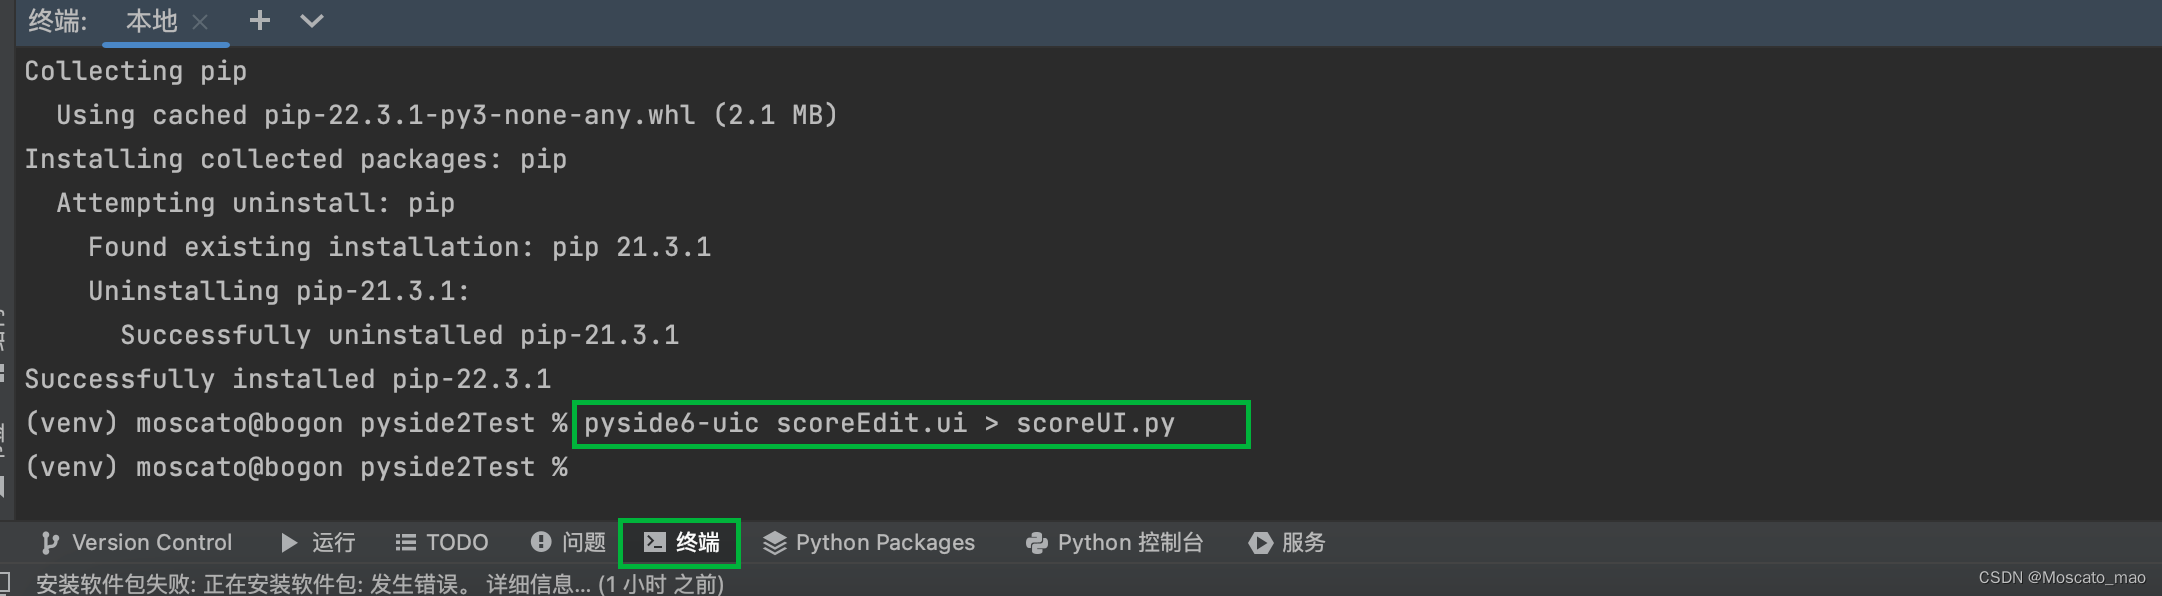
Task: Click the 终端: panel header label
Action: (56, 20)
